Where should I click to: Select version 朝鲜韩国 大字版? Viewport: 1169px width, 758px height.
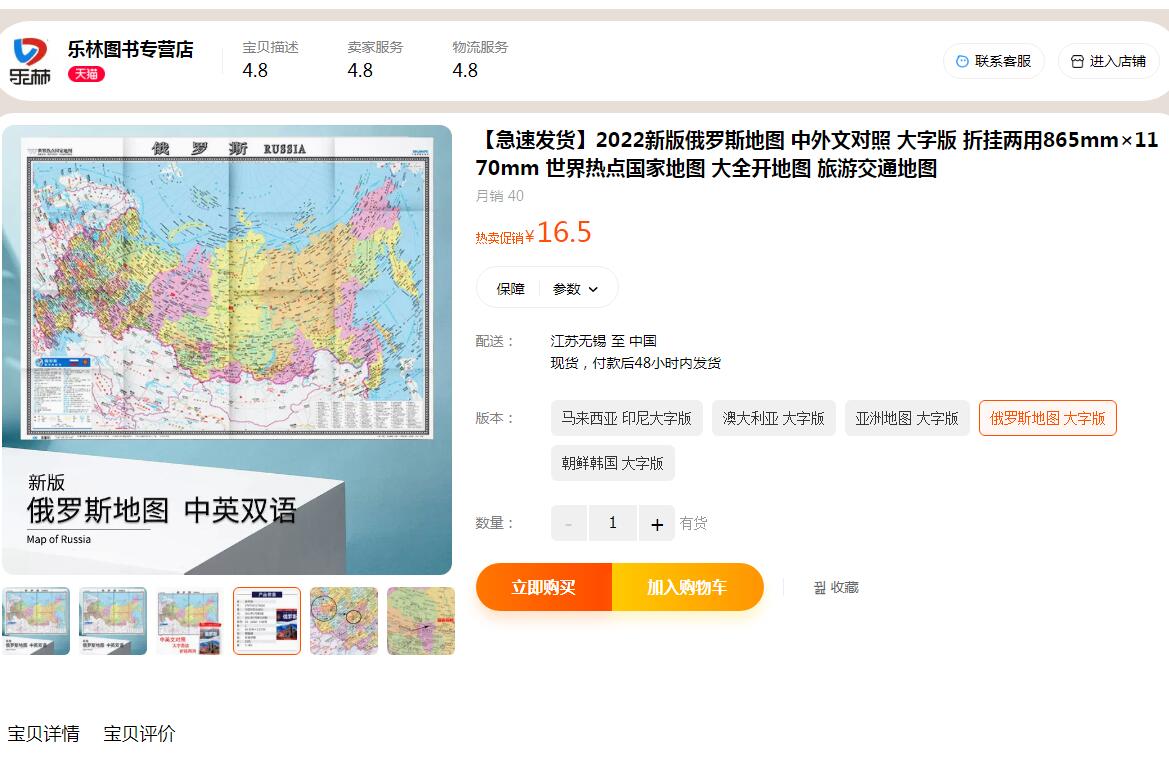point(613,463)
